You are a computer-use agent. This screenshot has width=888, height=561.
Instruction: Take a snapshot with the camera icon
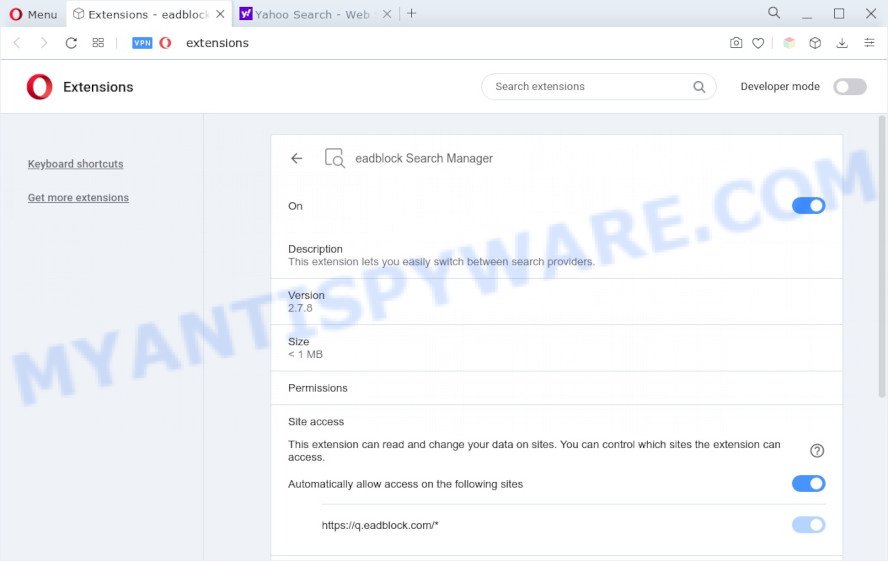pyautogui.click(x=736, y=43)
